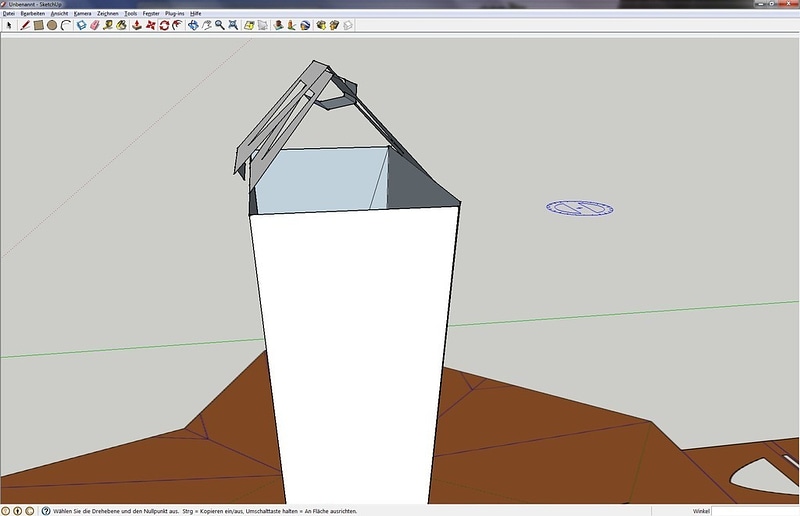
Task: Select the Paint Bucket tool
Action: click(x=121, y=25)
